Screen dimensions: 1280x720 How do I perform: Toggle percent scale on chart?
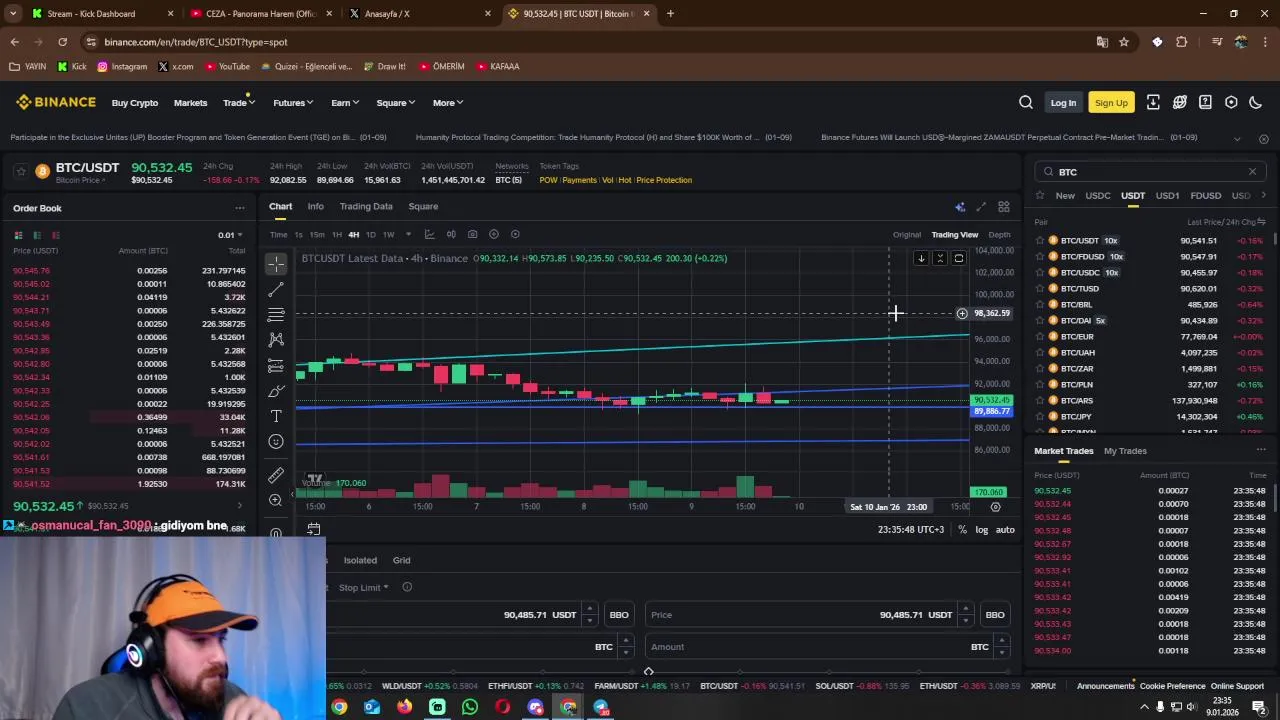coord(962,530)
